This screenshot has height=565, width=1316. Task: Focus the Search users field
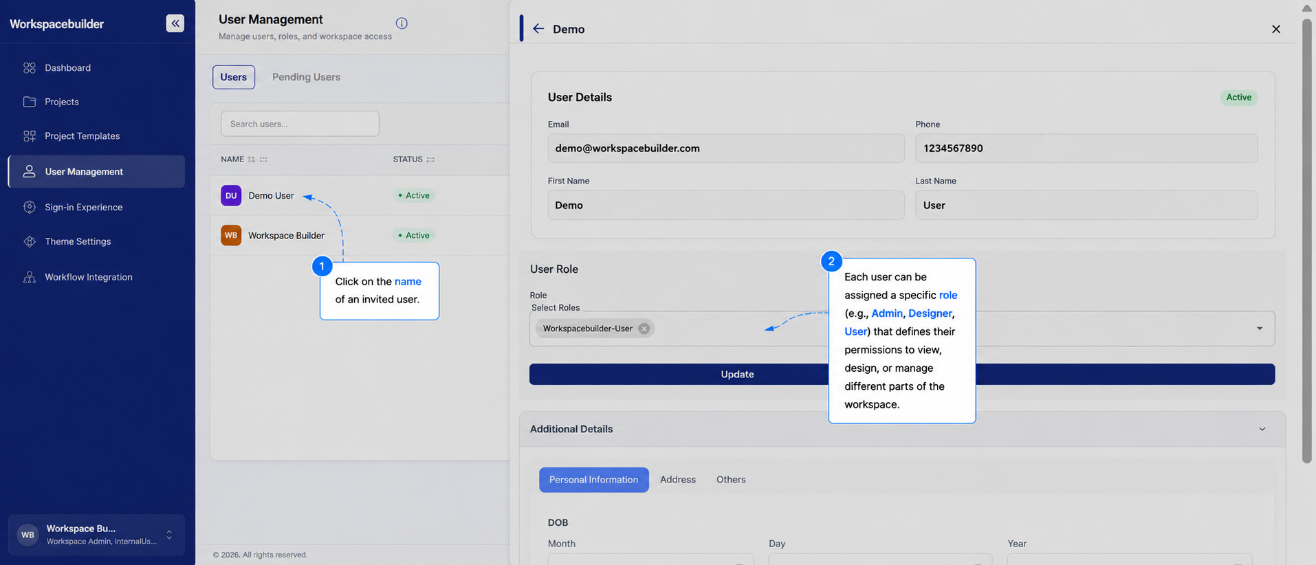[300, 124]
